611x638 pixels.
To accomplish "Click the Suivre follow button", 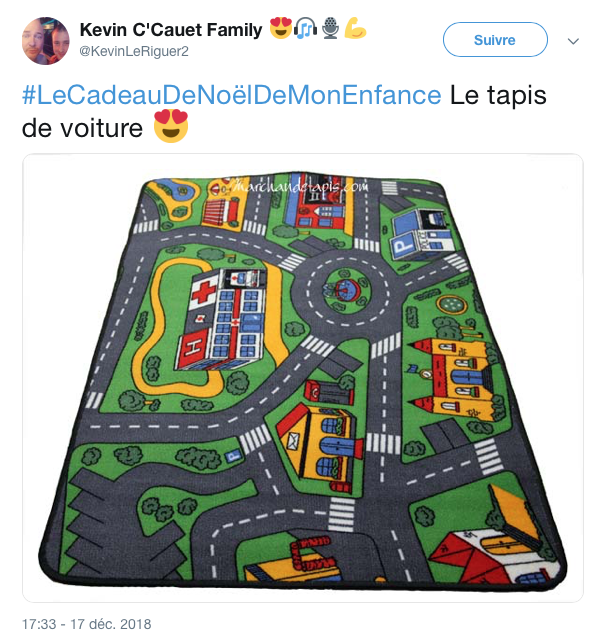I will [495, 40].
